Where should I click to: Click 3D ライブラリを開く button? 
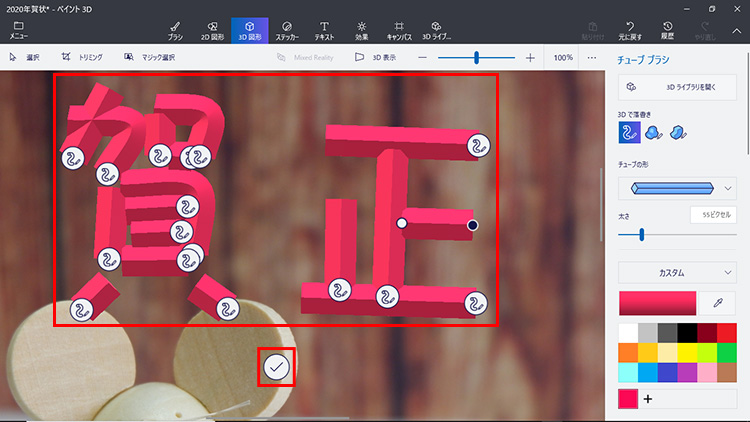pyautogui.click(x=677, y=87)
